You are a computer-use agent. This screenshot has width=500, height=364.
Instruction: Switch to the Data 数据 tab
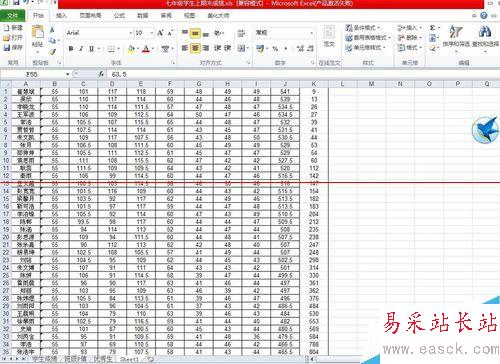143,15
